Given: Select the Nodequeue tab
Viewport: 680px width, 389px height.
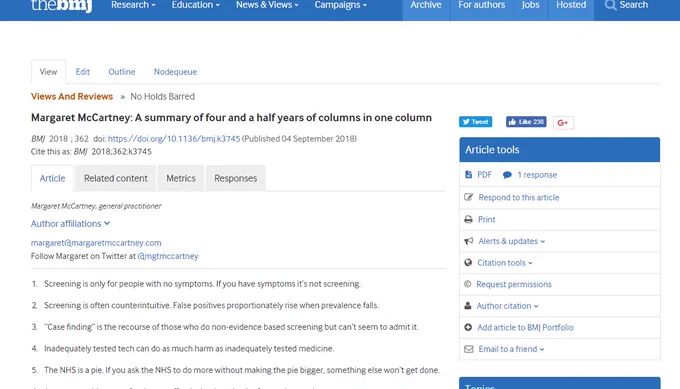Looking at the screenshot, I should (175, 72).
